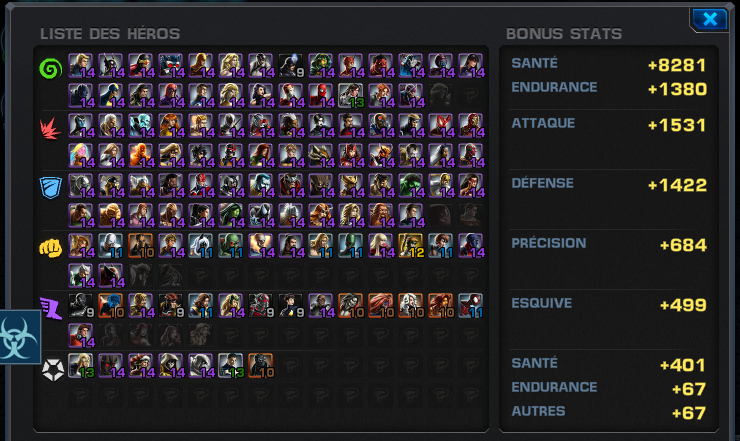740x441 pixels.
Task: Click the white Generalist class icon
Action: (x=52, y=369)
